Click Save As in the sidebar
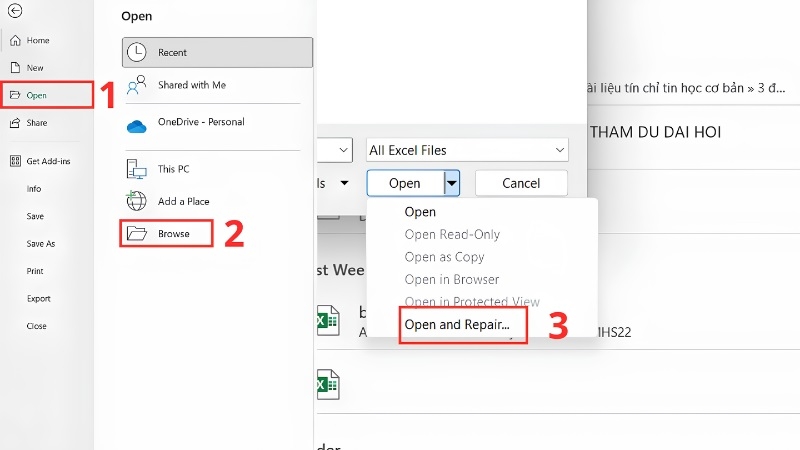The height and width of the screenshot is (450, 800). [40, 244]
